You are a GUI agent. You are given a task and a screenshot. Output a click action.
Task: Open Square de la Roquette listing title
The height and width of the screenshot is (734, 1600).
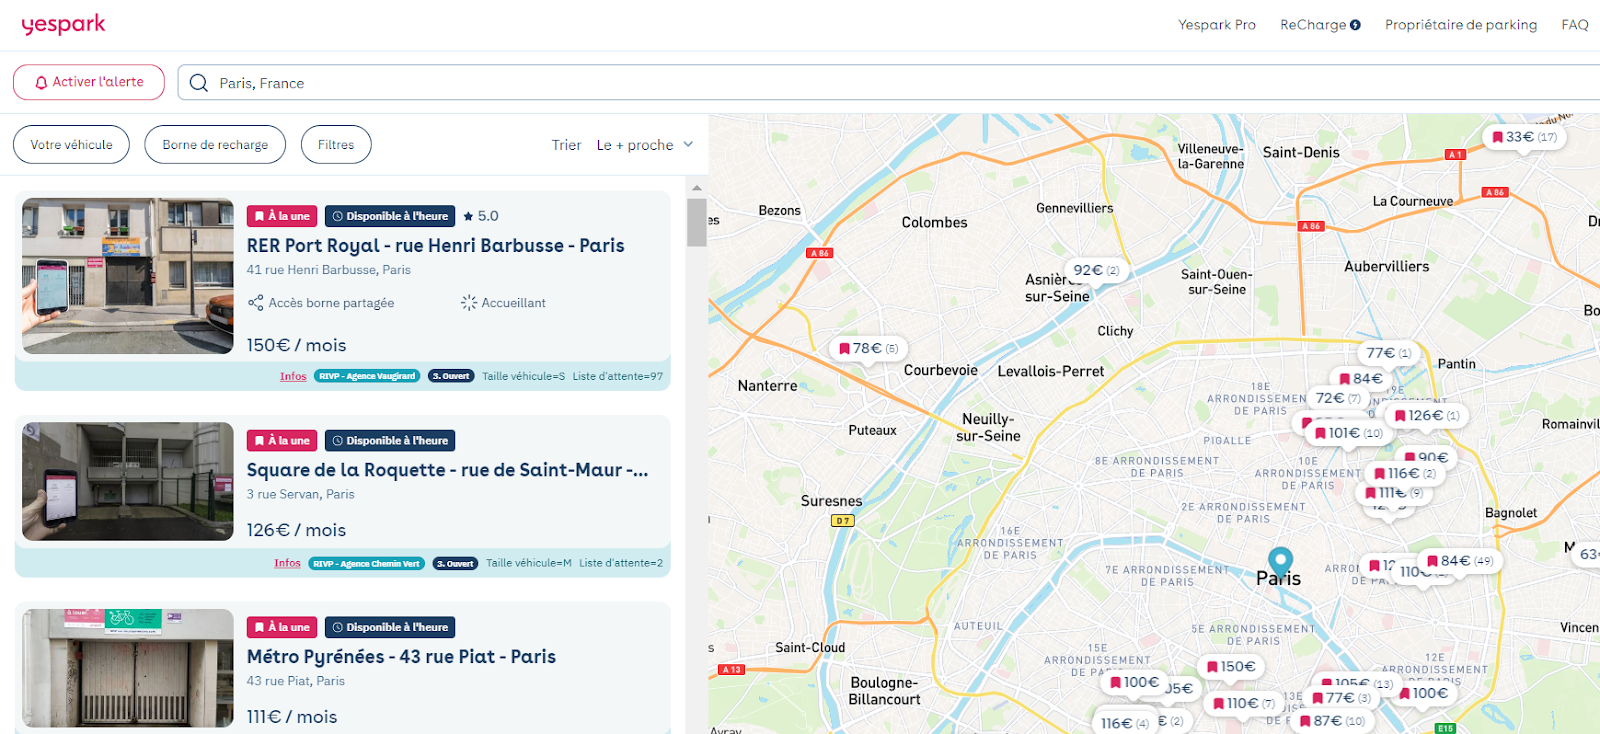[447, 470]
